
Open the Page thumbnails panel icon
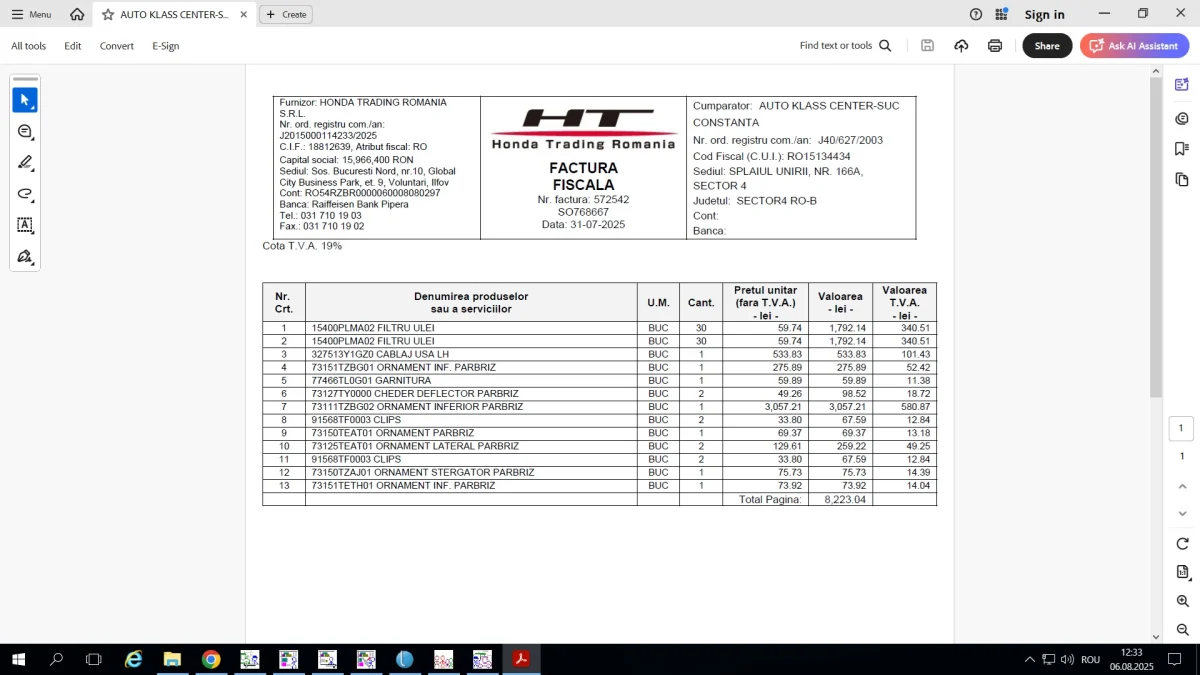click(1182, 180)
